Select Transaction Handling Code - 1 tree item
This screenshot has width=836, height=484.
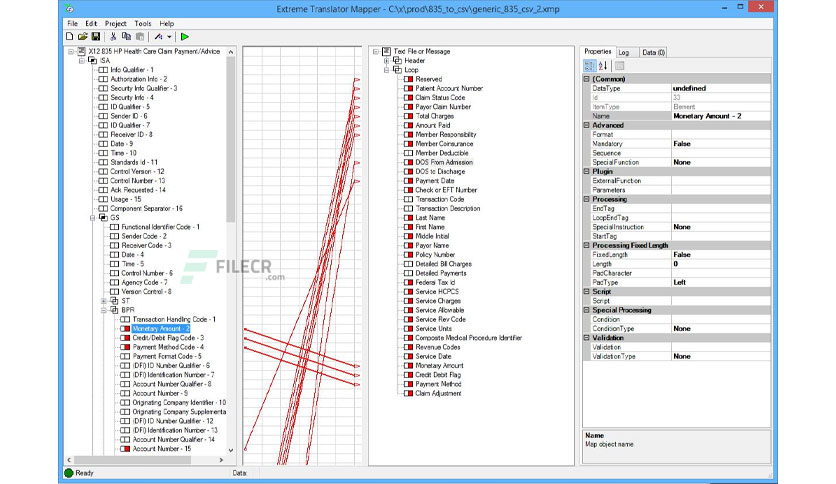tap(174, 319)
